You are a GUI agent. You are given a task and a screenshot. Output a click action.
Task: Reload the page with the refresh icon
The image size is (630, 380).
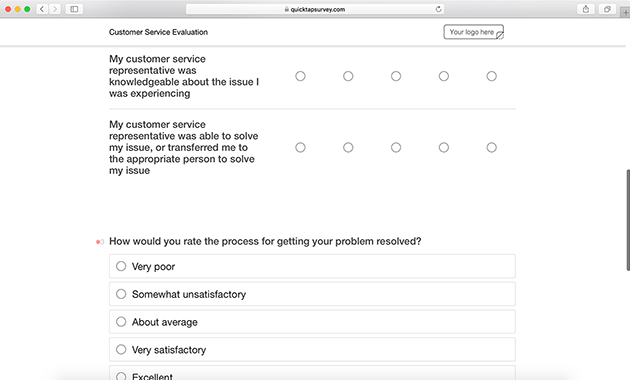[438, 9]
